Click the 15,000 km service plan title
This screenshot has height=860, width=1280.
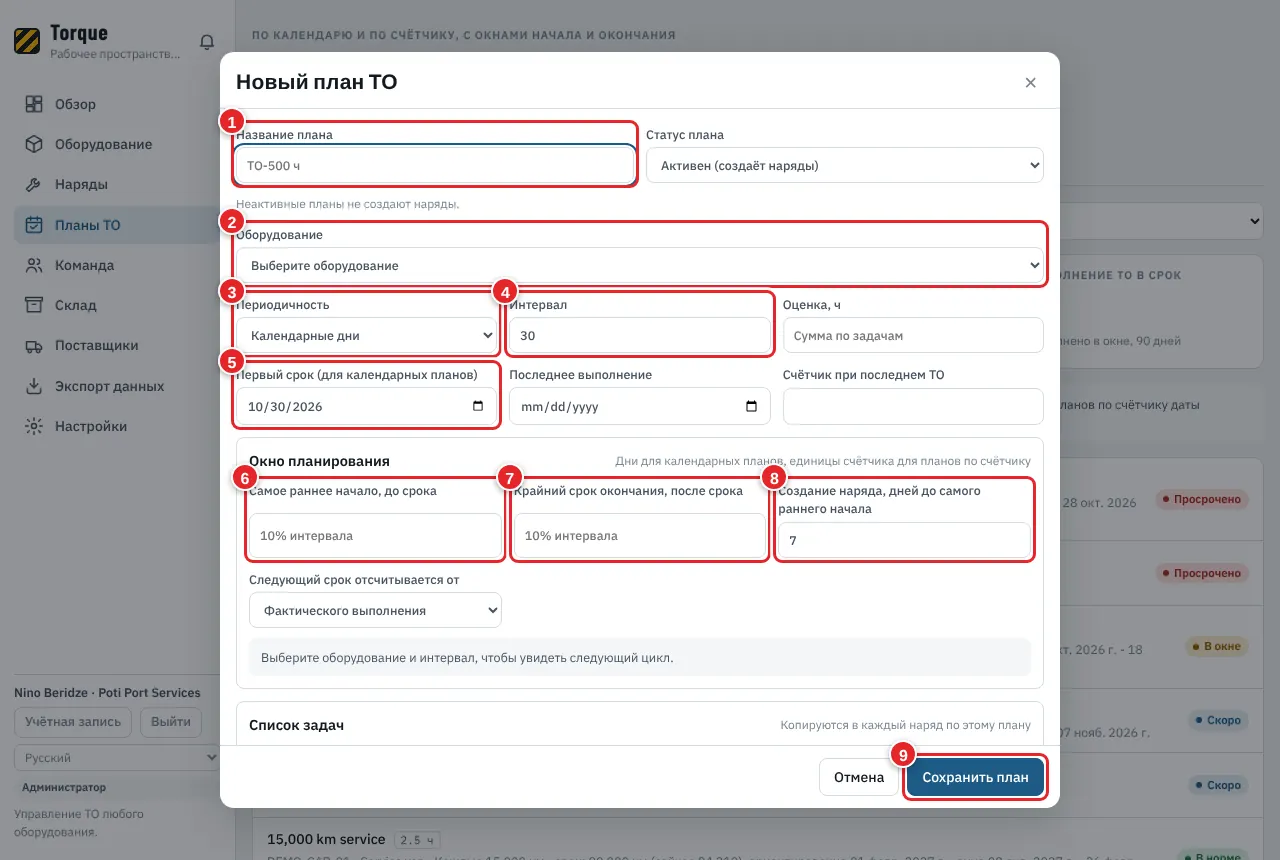[x=326, y=839]
